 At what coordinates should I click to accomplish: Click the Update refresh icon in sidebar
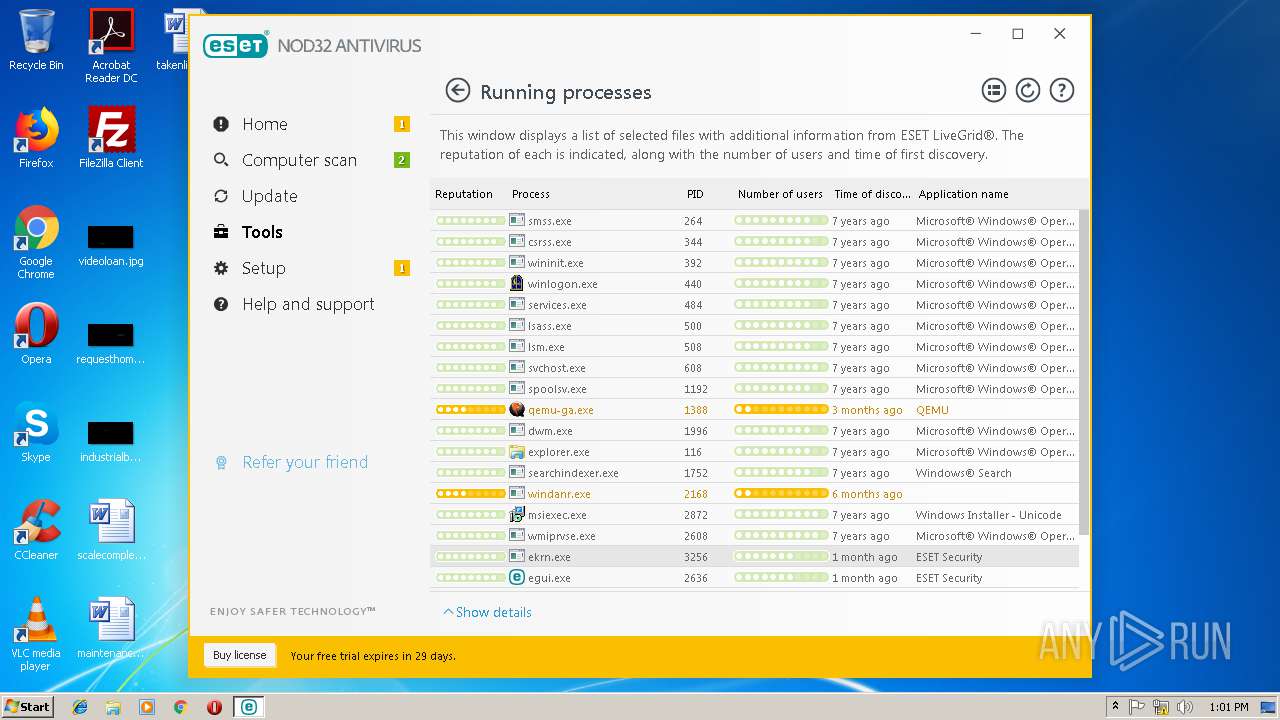(x=221, y=196)
